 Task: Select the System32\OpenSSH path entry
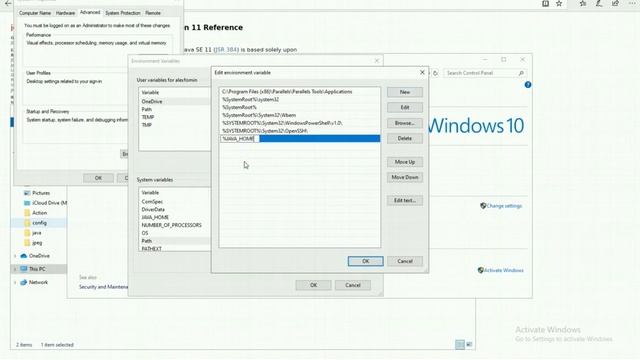[300, 131]
